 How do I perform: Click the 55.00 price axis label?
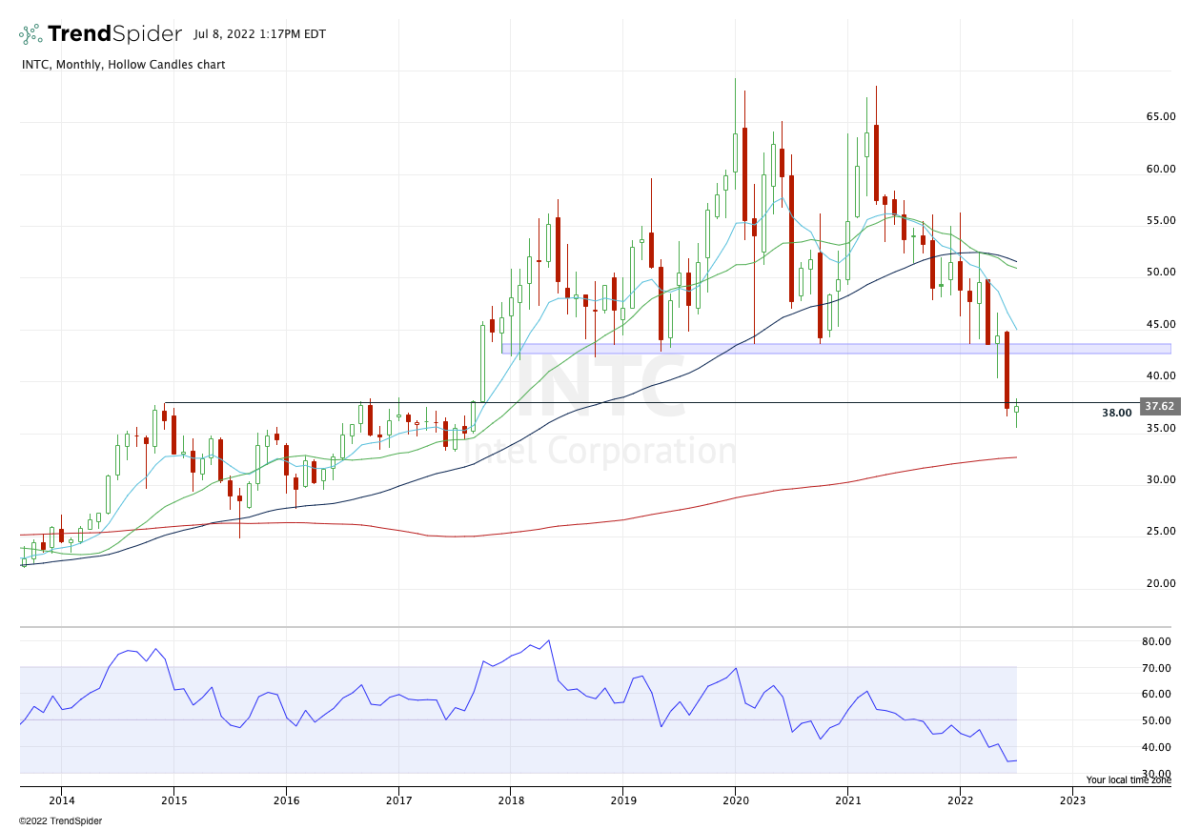1159,220
